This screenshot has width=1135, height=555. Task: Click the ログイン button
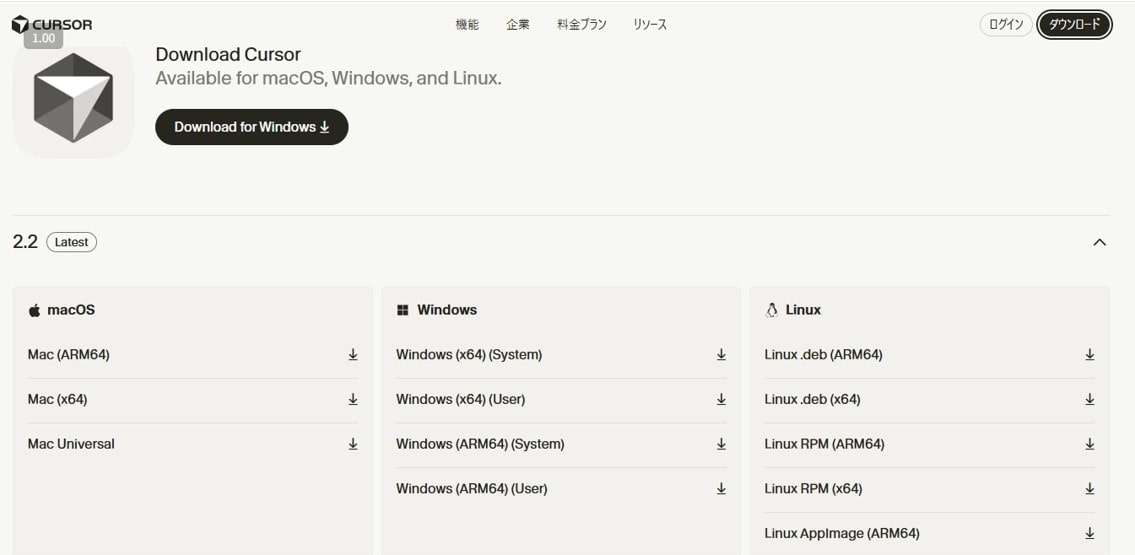(x=1006, y=25)
